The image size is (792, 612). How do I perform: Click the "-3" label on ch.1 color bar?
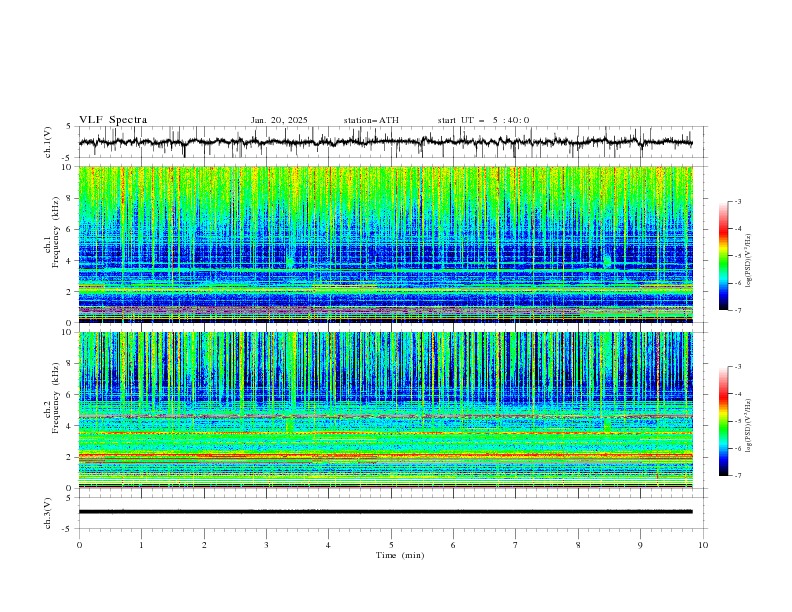point(737,201)
